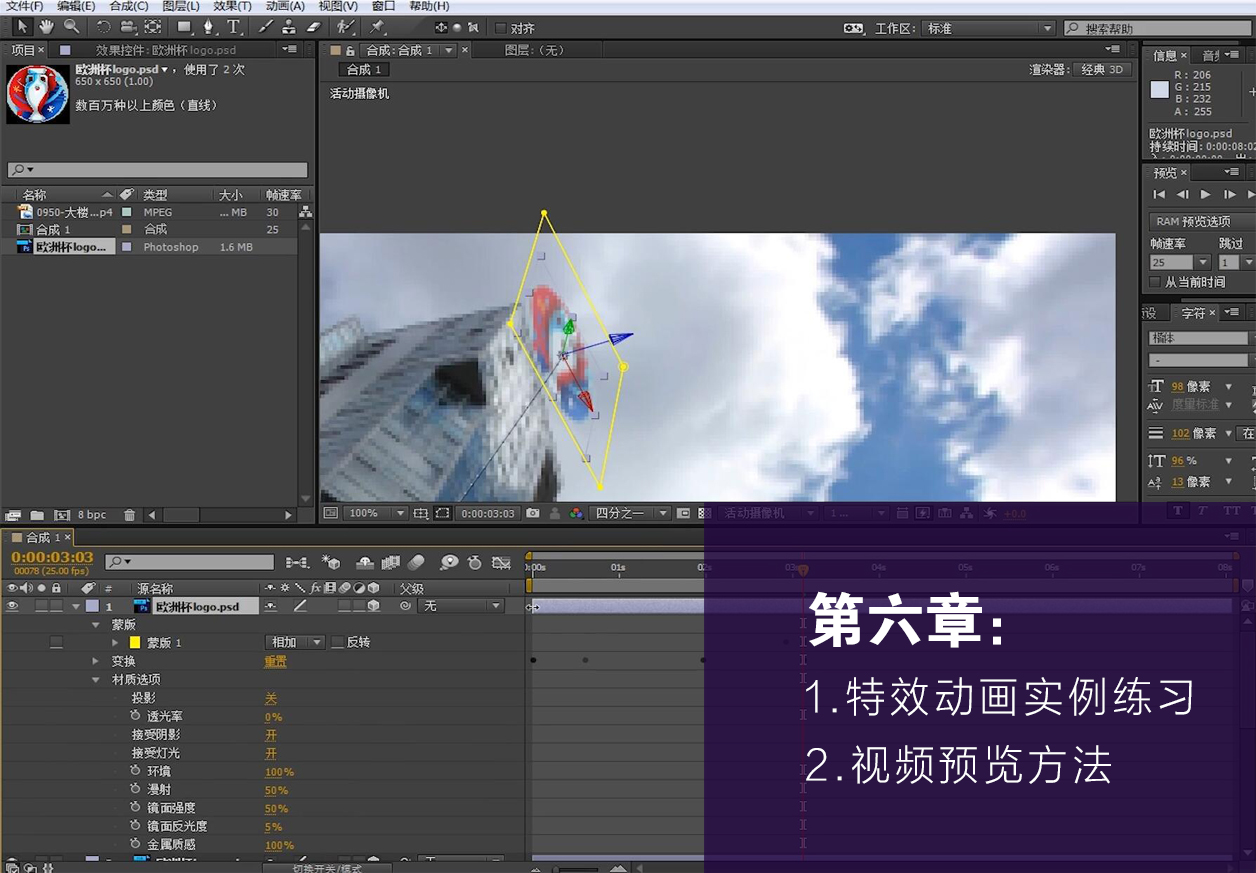Screen dimensions: 1256x873
Task: Collapse the 材质选项 material options group
Action: 96,679
